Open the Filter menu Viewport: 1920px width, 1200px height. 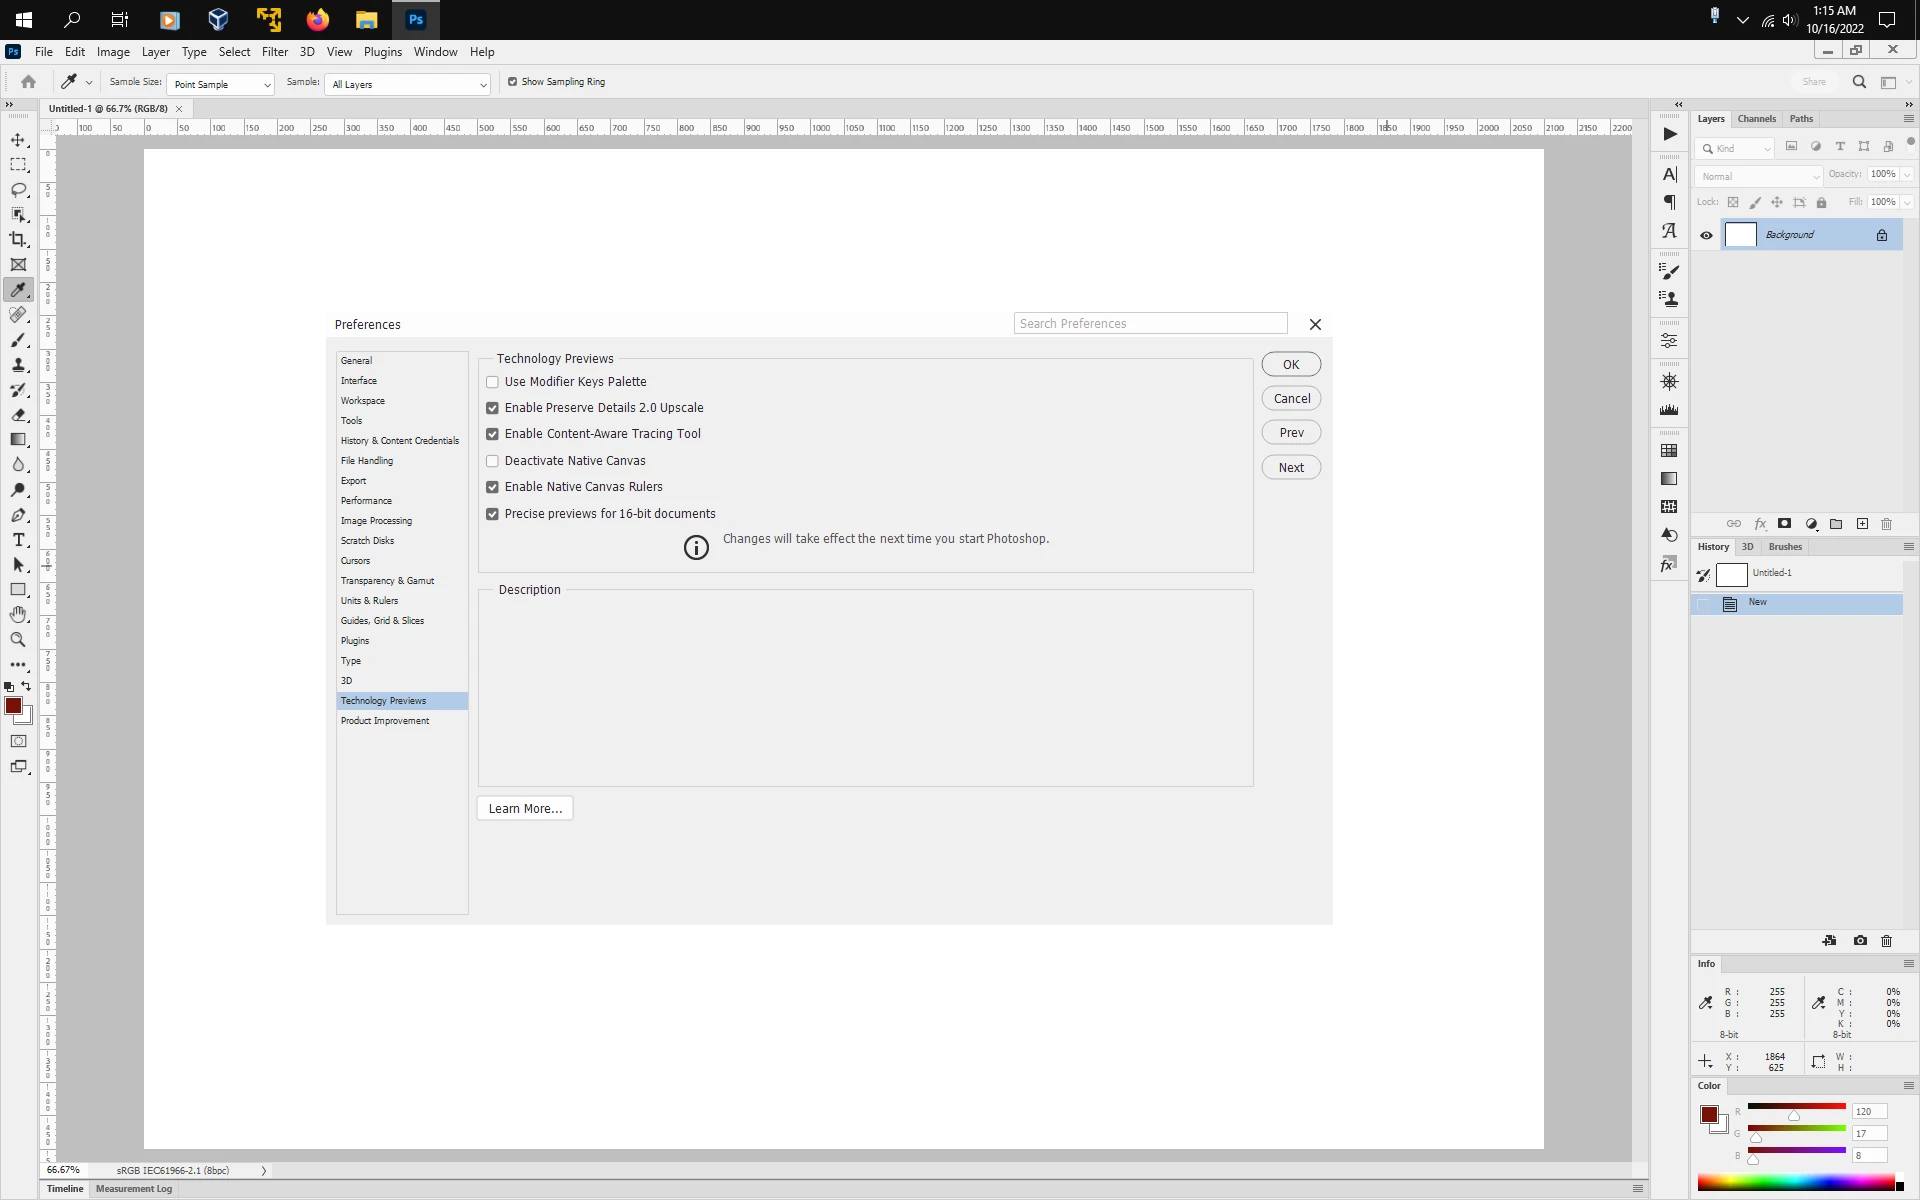click(274, 52)
